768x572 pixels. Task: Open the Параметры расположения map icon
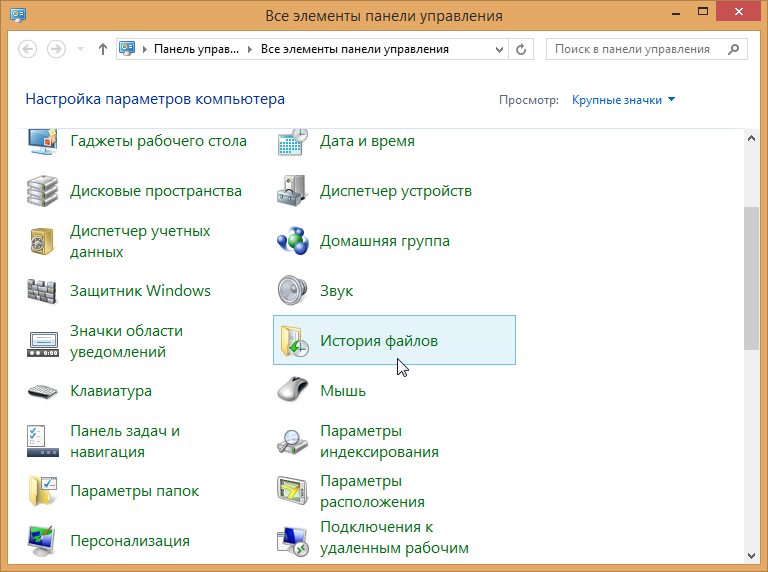tap(293, 491)
